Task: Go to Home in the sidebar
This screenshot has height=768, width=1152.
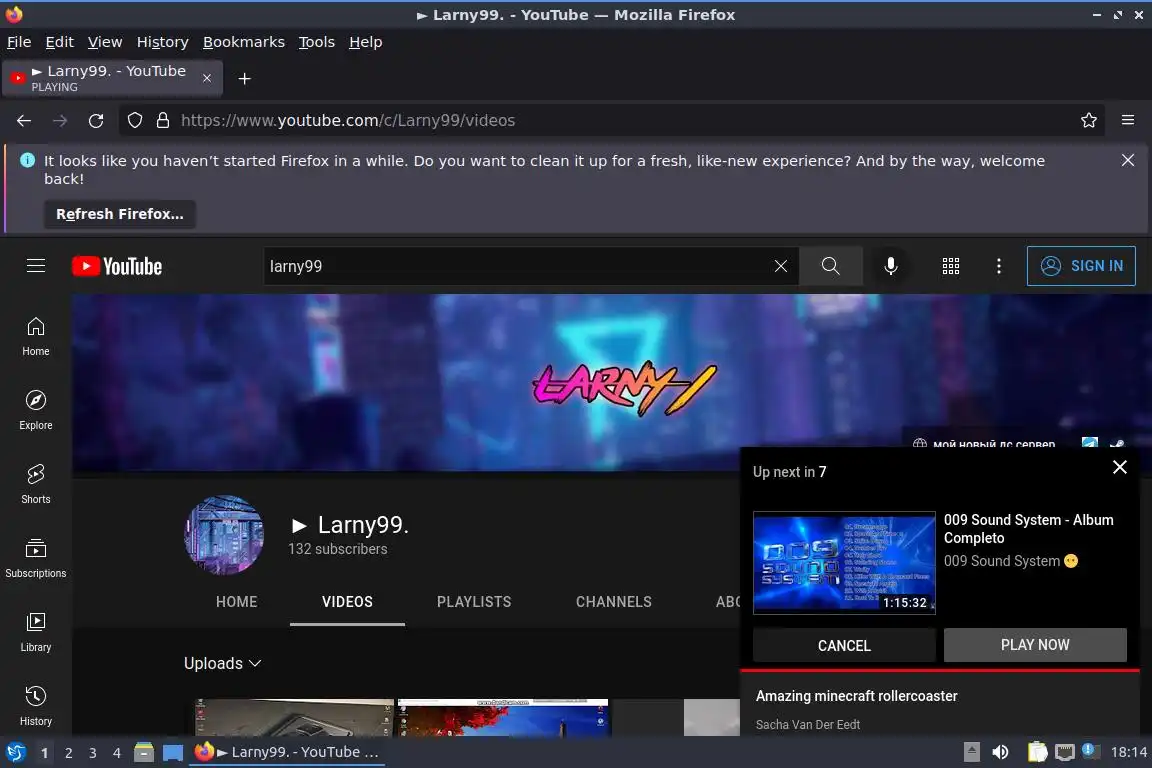Action: click(x=35, y=337)
